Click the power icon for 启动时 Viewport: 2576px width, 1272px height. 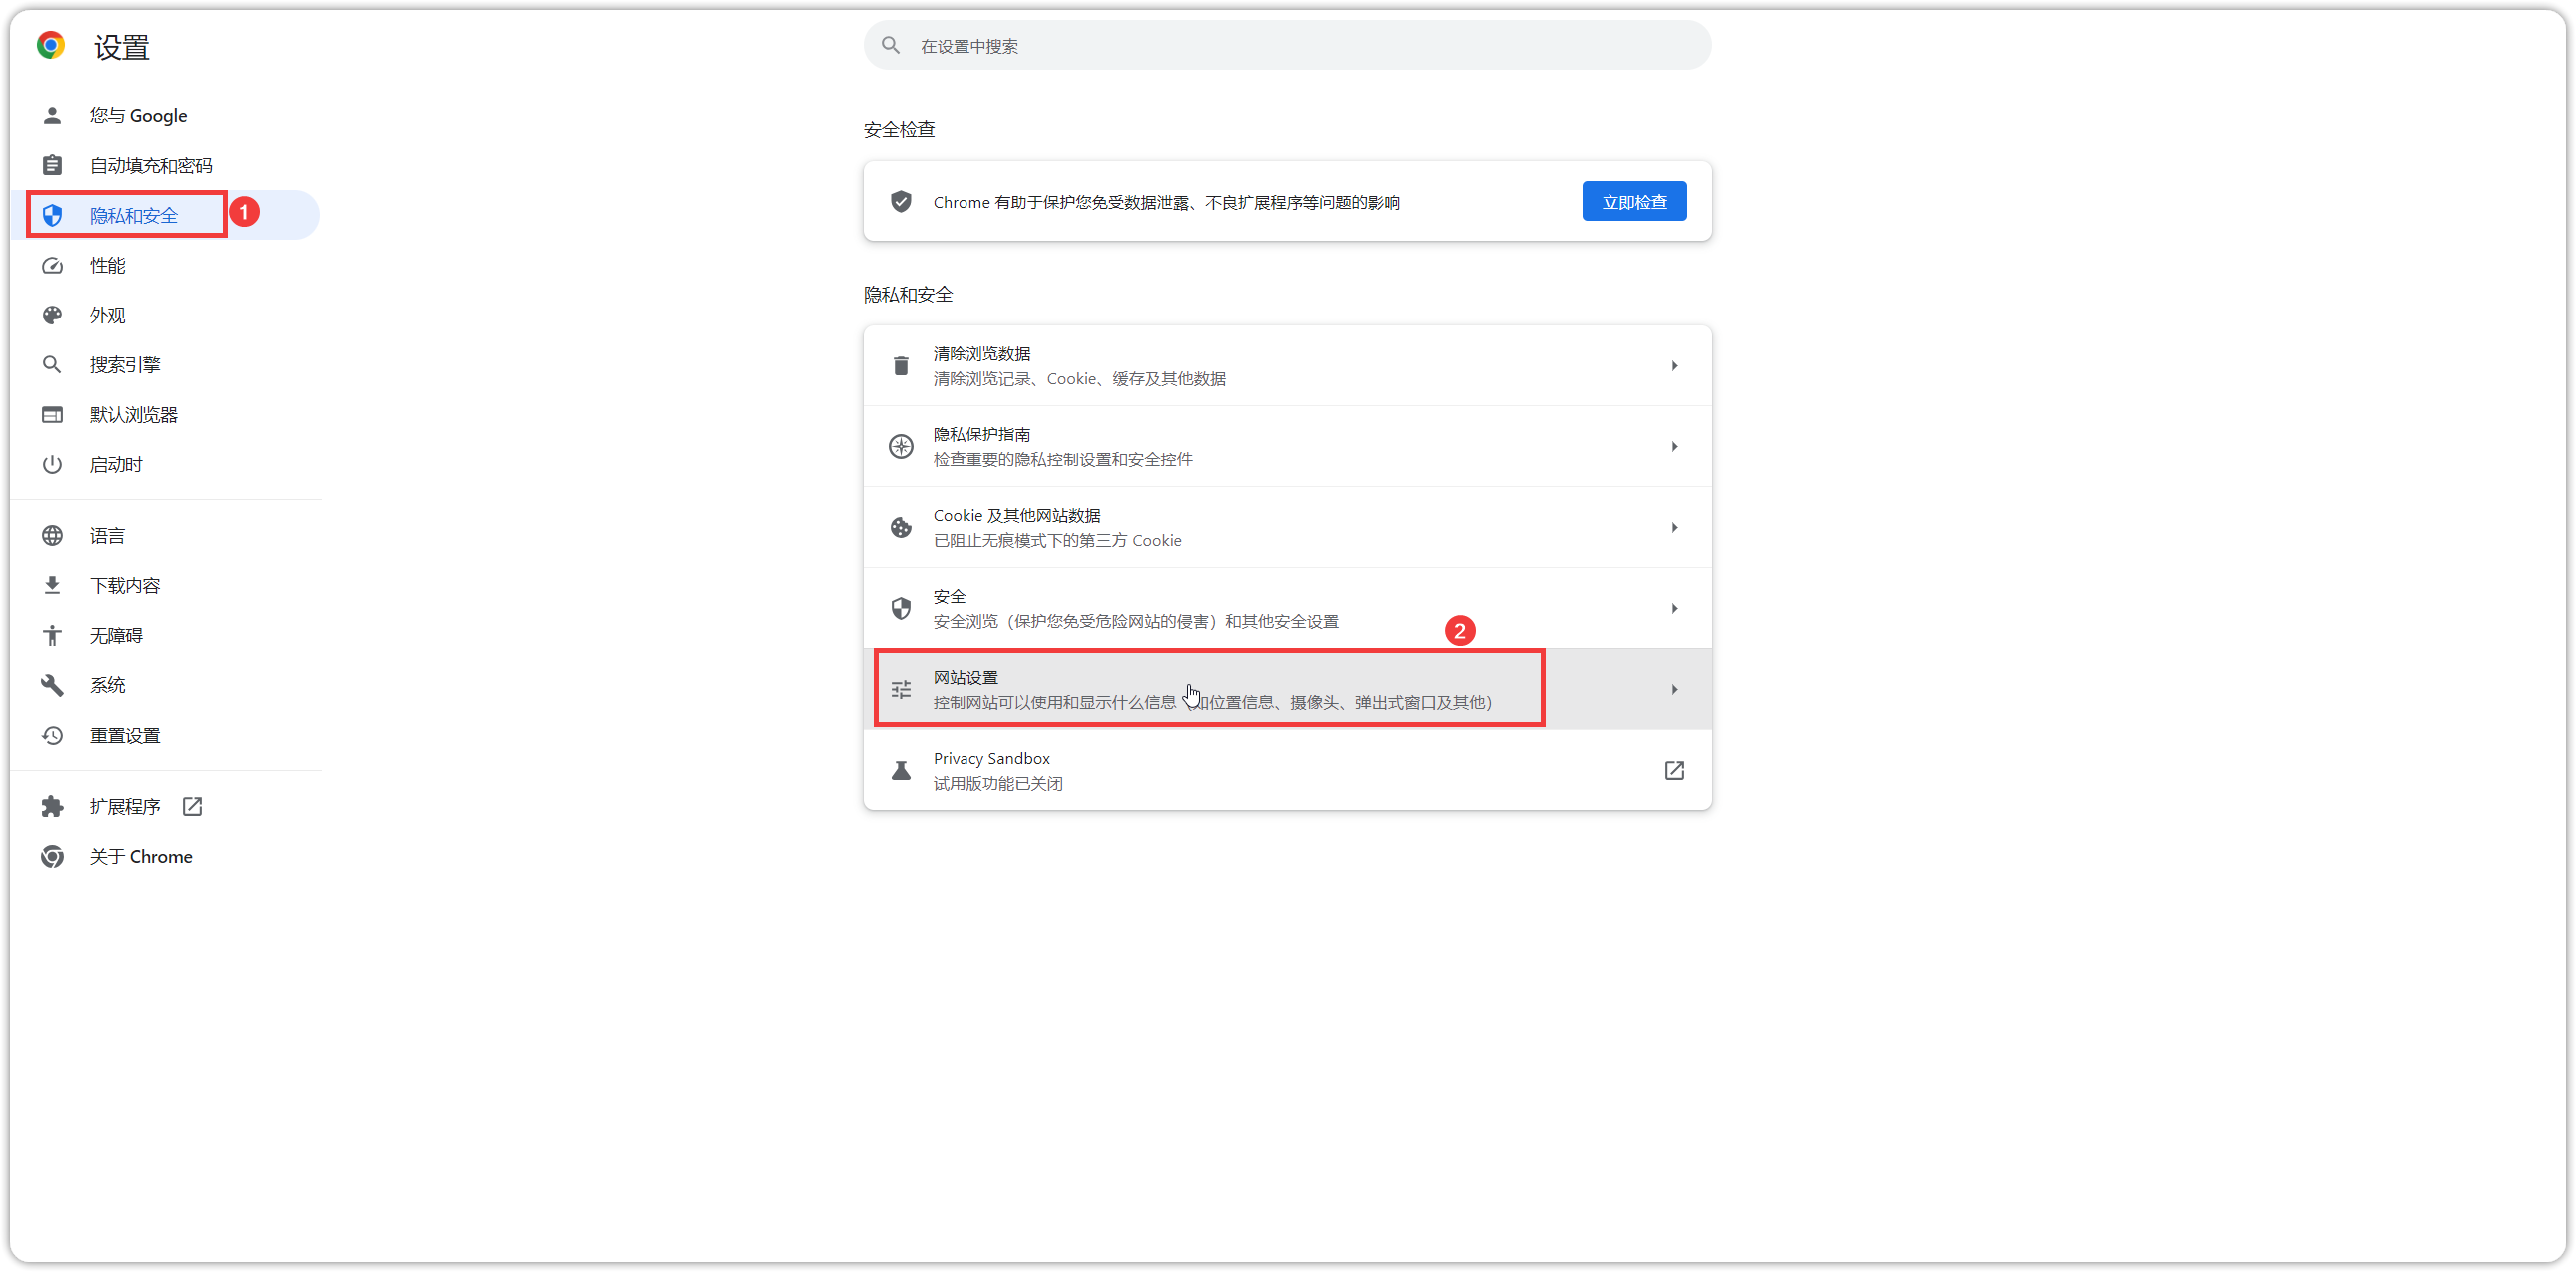pyautogui.click(x=52, y=465)
